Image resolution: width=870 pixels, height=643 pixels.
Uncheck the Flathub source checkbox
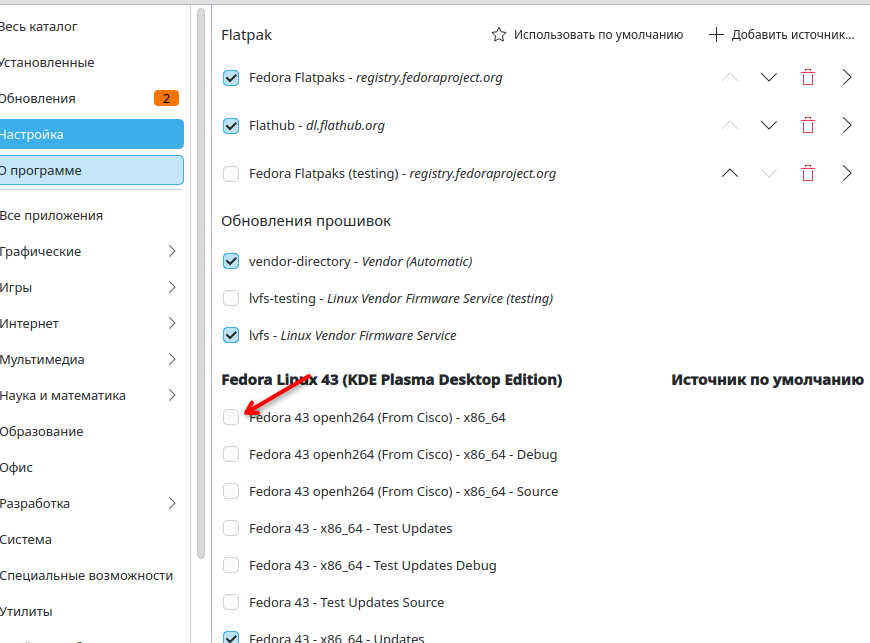tap(231, 126)
